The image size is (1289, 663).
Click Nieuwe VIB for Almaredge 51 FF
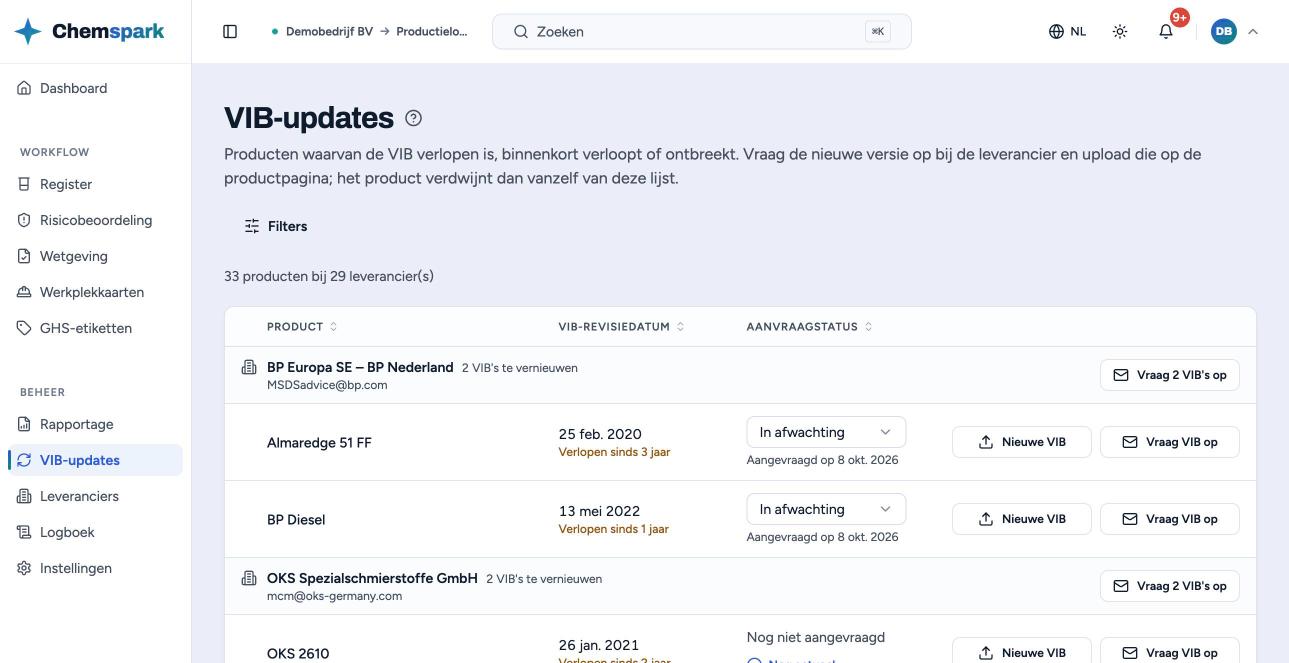click(1021, 442)
